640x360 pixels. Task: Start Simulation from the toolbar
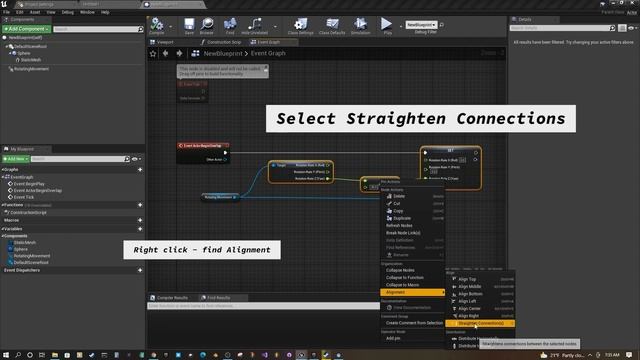(360, 26)
